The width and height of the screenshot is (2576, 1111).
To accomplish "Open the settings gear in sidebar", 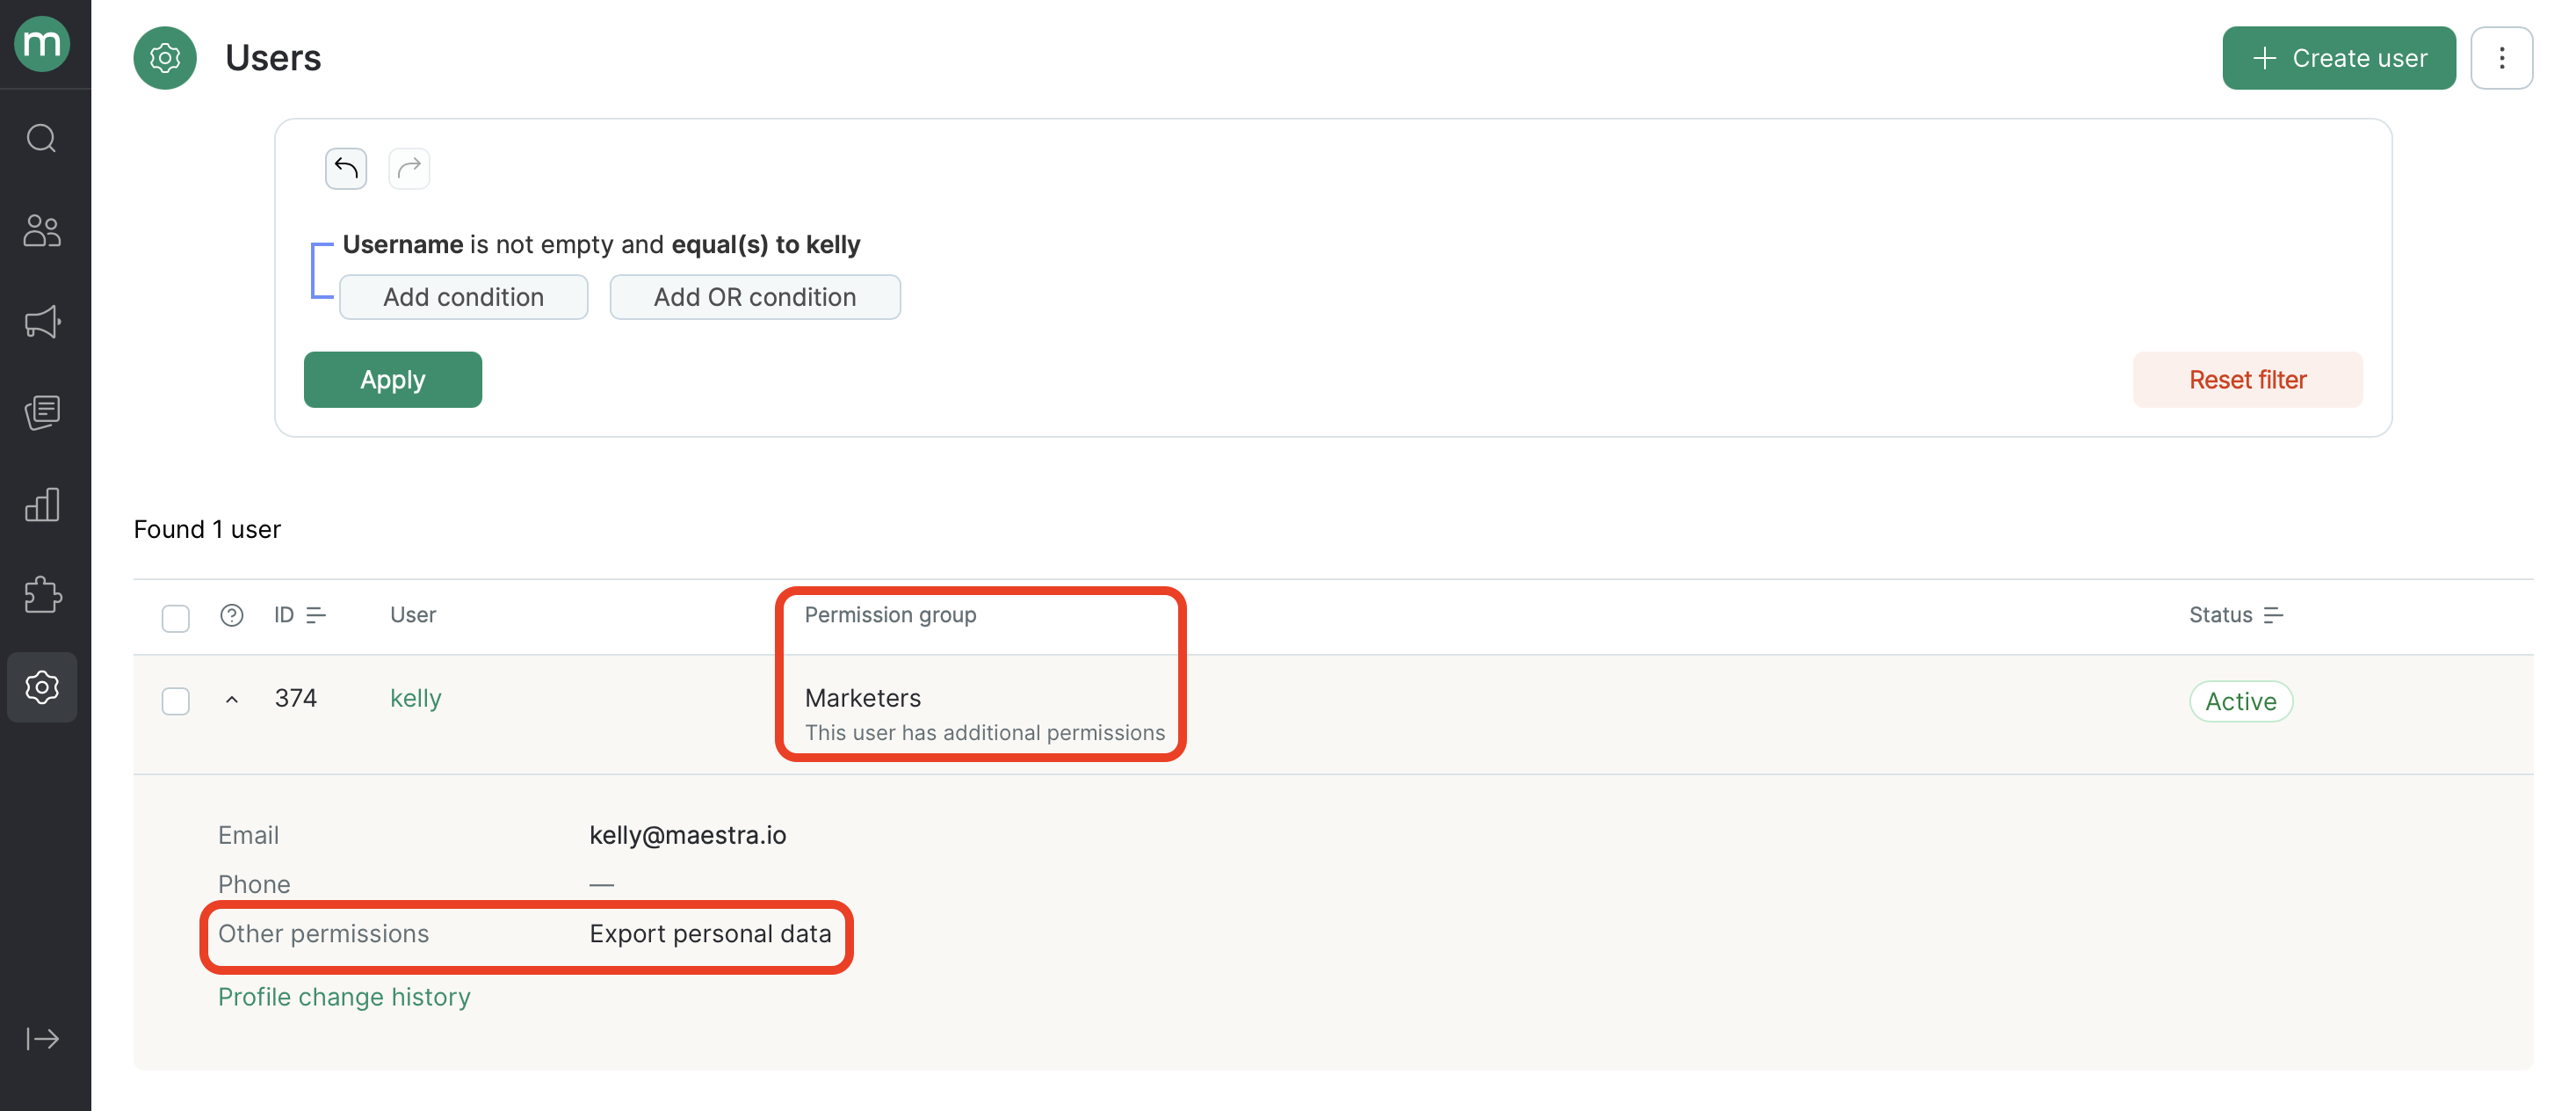I will 42,687.
